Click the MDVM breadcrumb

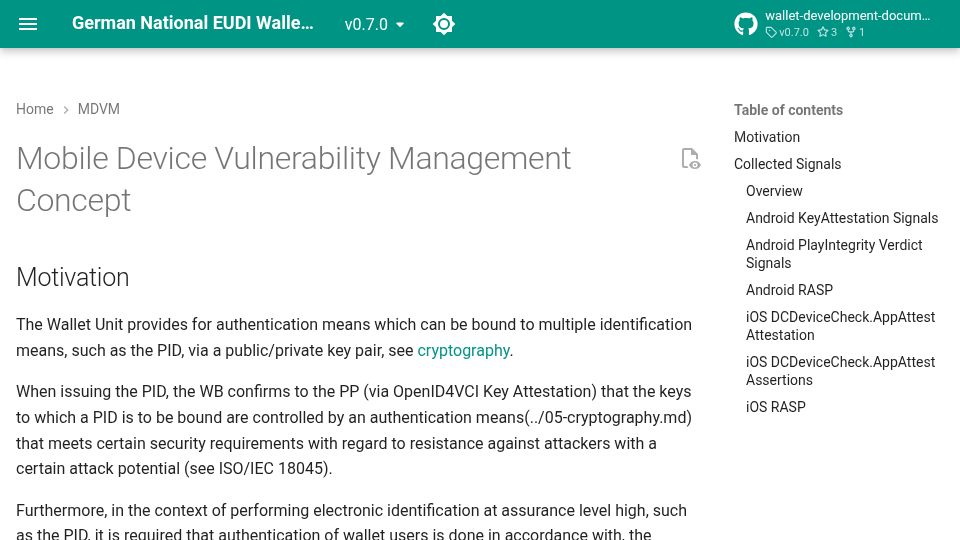point(99,109)
